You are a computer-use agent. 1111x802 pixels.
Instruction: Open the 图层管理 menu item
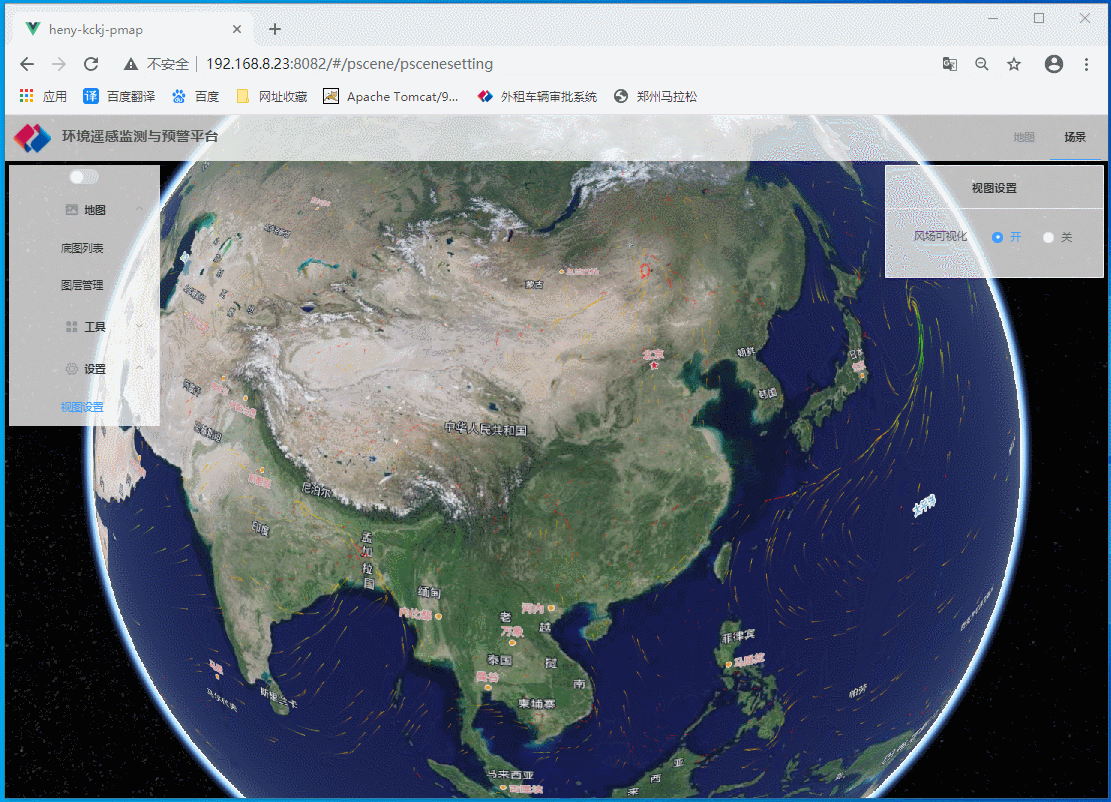point(82,285)
